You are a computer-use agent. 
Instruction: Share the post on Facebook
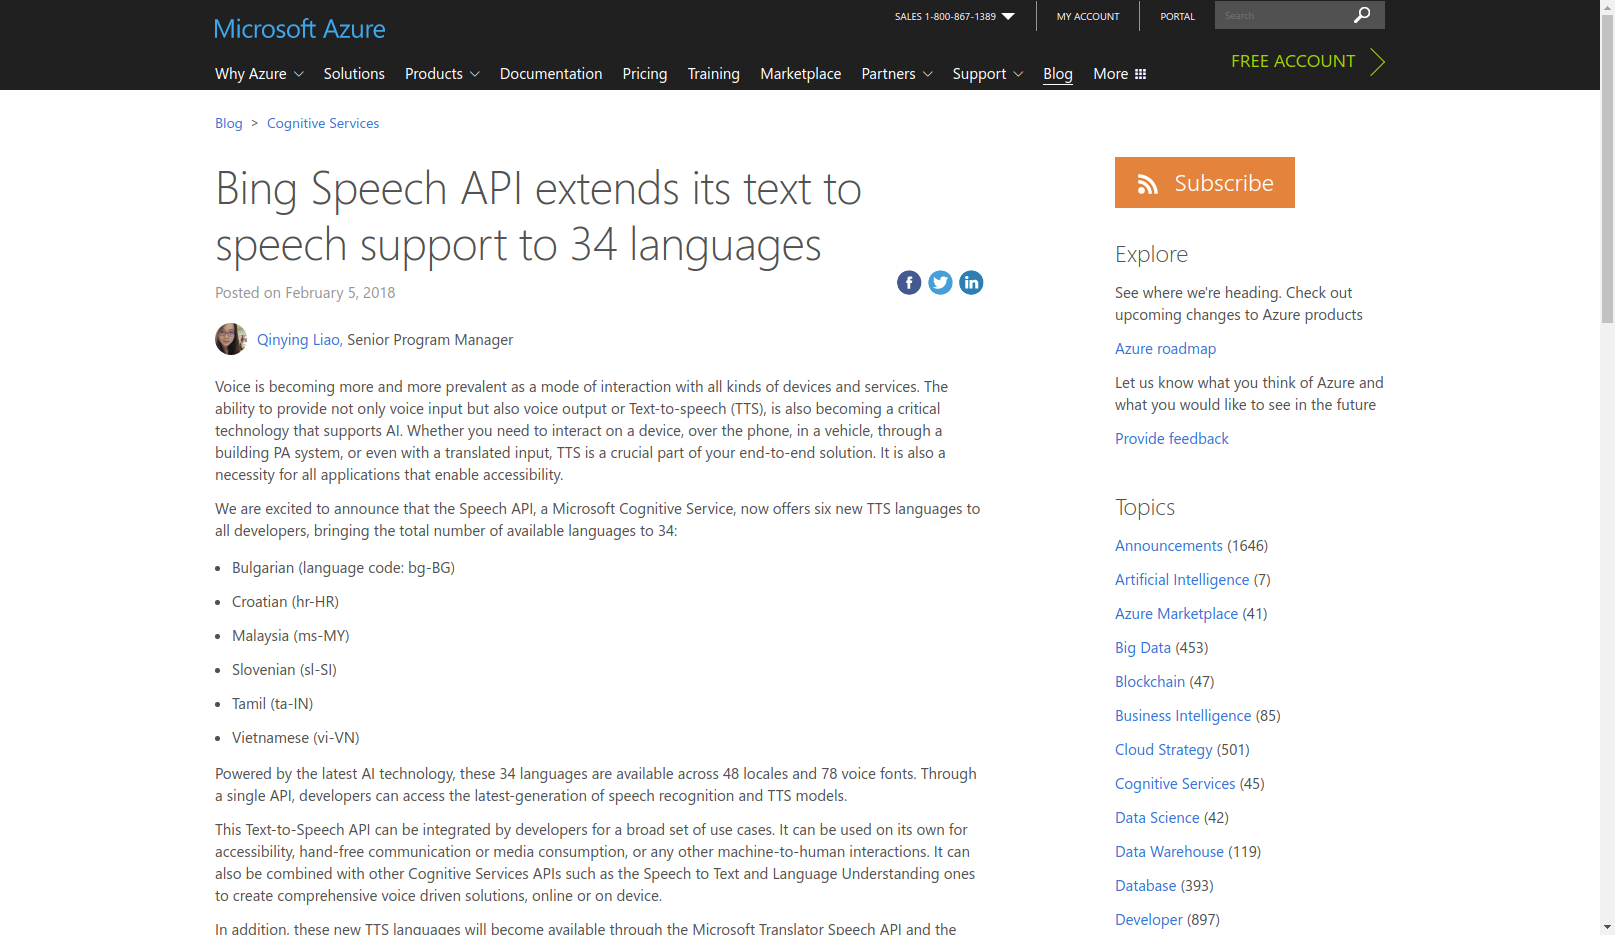pyautogui.click(x=909, y=283)
